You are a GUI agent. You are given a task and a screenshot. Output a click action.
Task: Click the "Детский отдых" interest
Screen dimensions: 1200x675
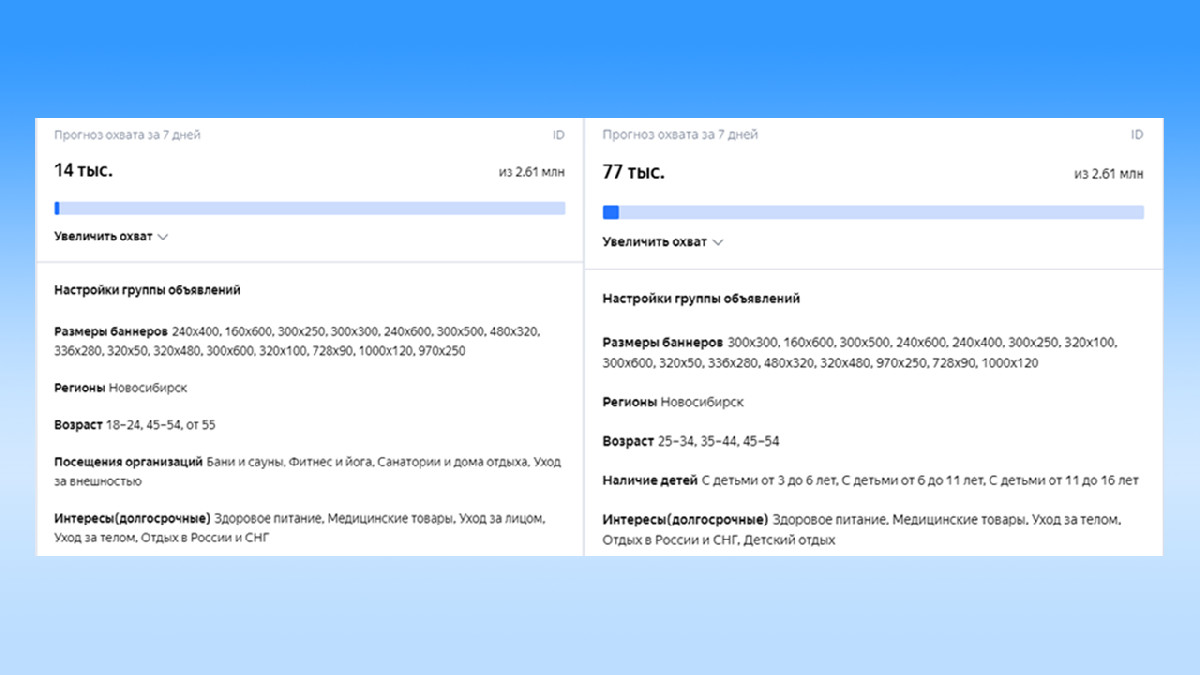point(790,540)
